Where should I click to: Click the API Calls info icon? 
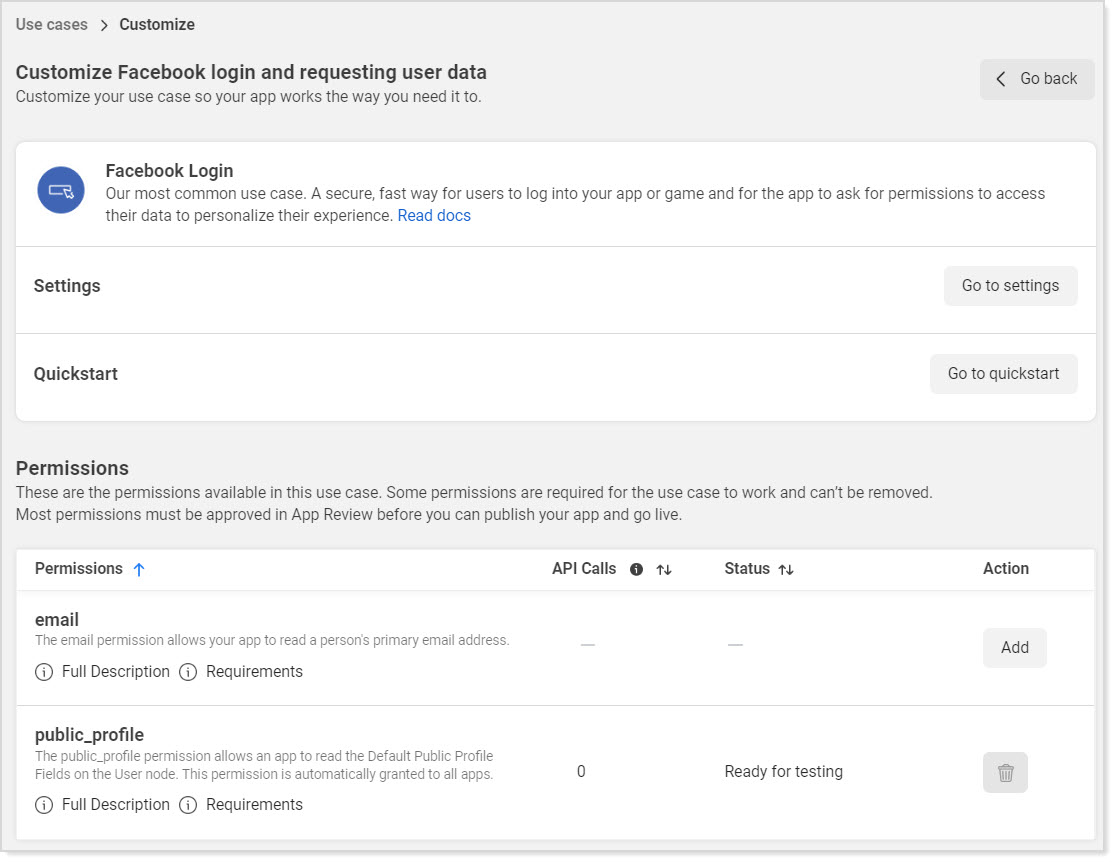pyautogui.click(x=636, y=569)
